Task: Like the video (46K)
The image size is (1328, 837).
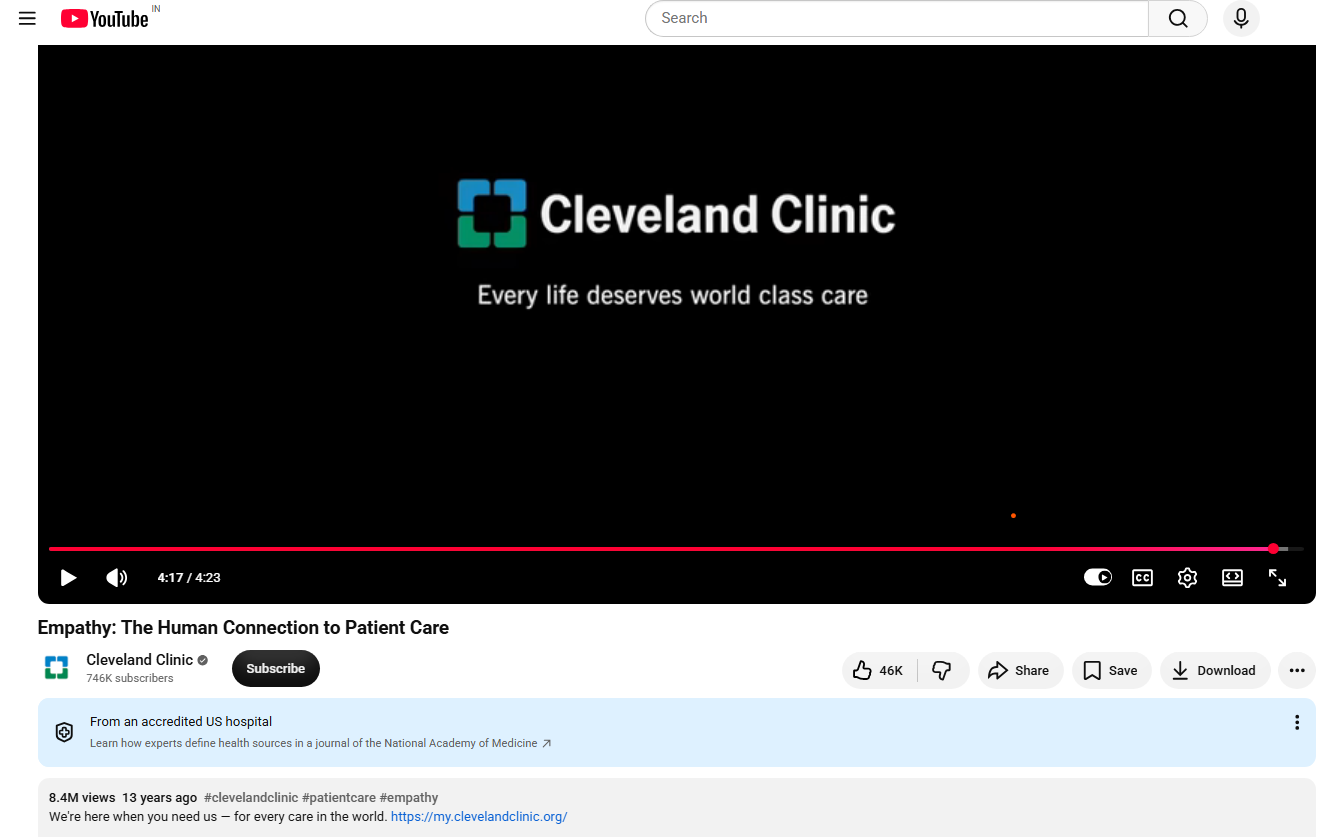Action: tap(879, 671)
